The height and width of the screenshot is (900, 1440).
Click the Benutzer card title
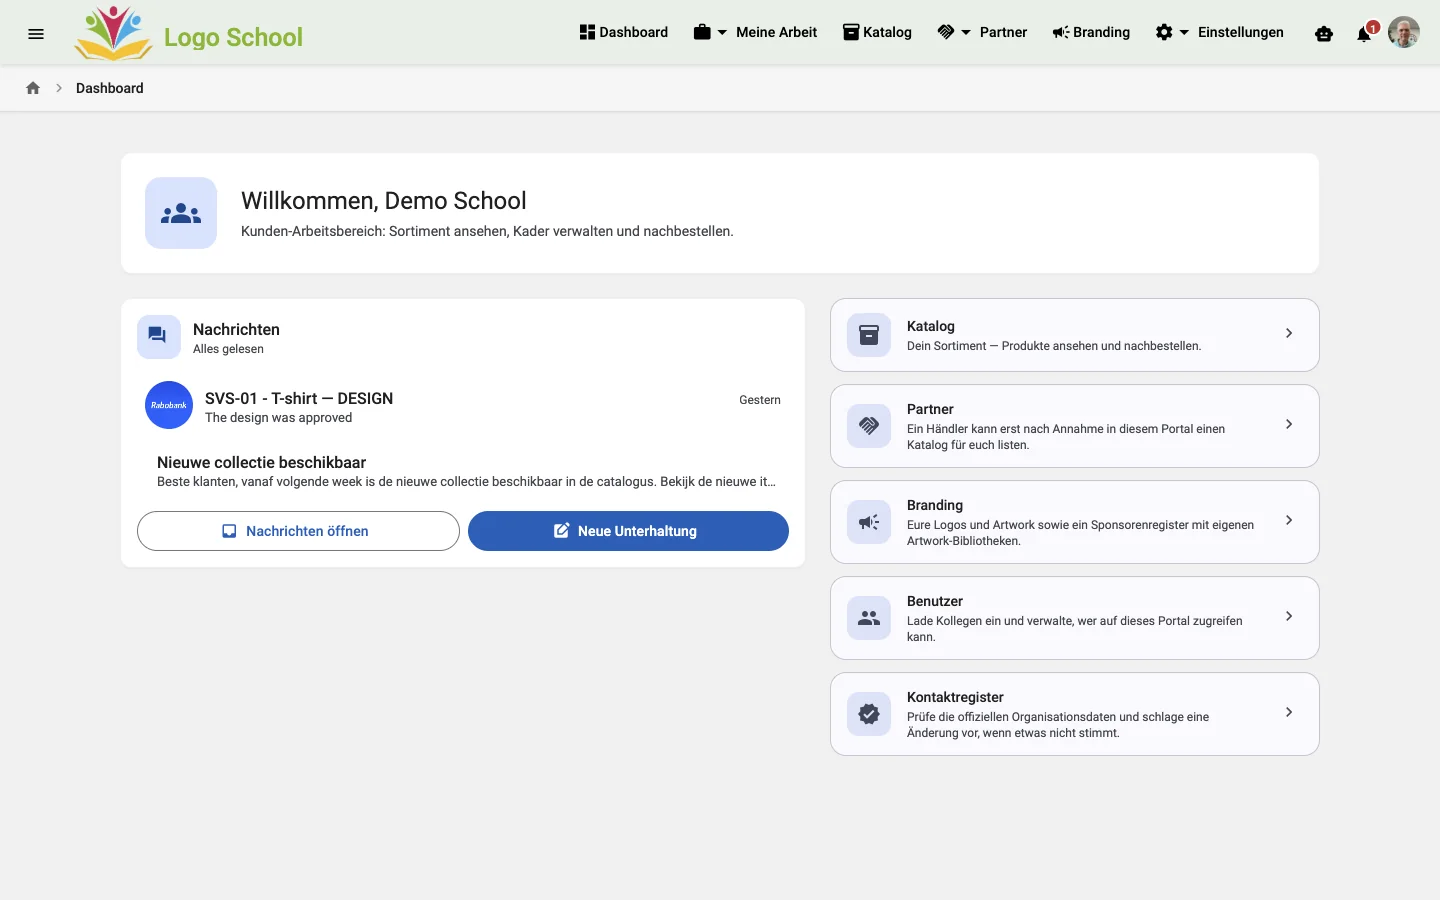[x=935, y=601]
